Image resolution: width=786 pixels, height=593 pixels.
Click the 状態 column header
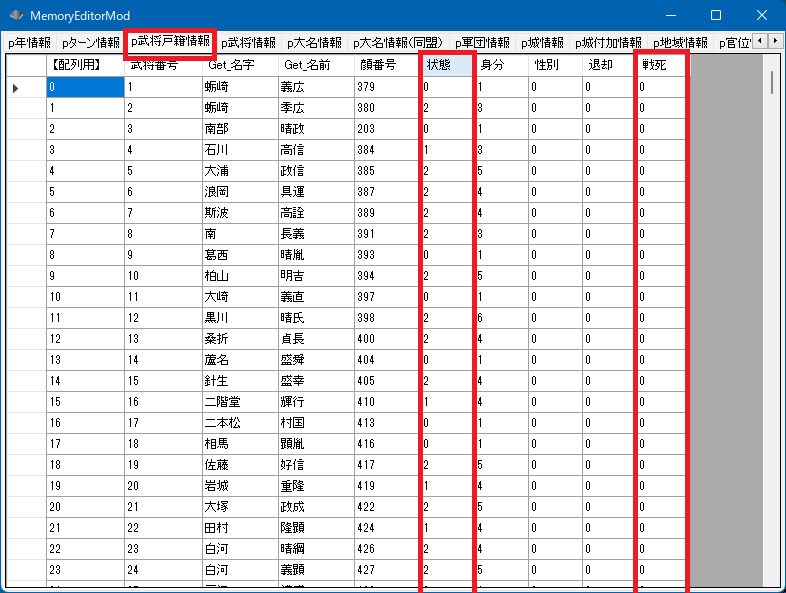point(446,65)
